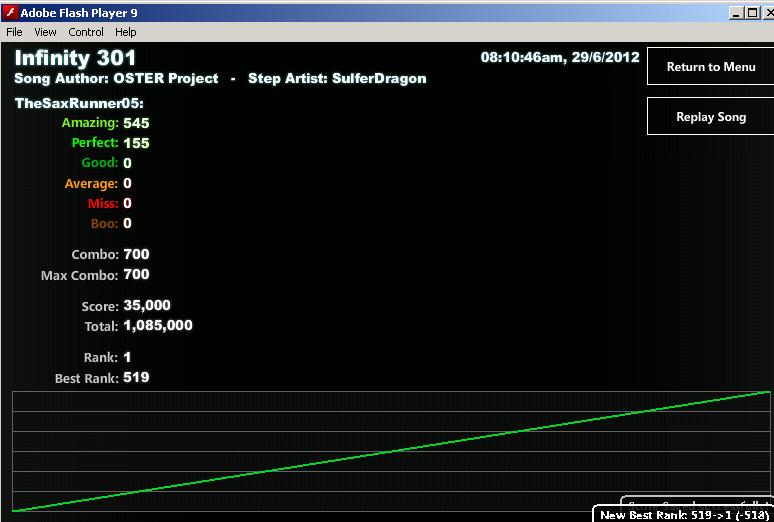Open the View menu
The width and height of the screenshot is (774, 522).
tap(45, 32)
